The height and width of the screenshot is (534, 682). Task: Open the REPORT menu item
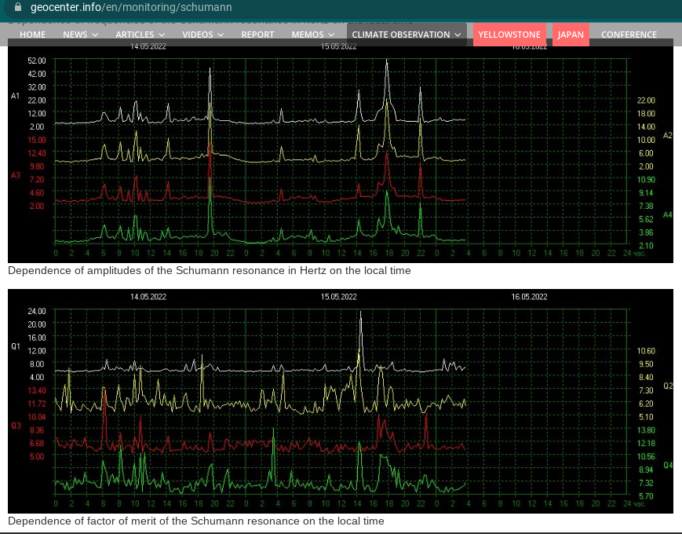point(257,35)
